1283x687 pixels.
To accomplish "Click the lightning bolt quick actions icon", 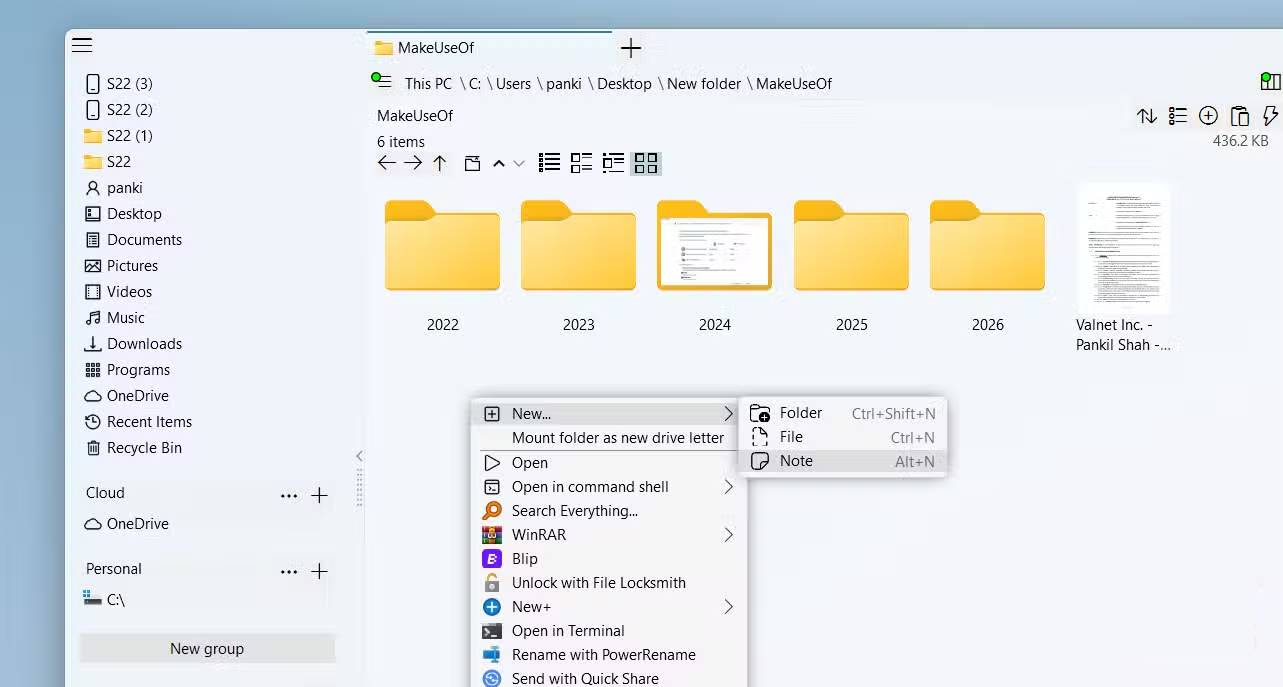I will point(1270,116).
